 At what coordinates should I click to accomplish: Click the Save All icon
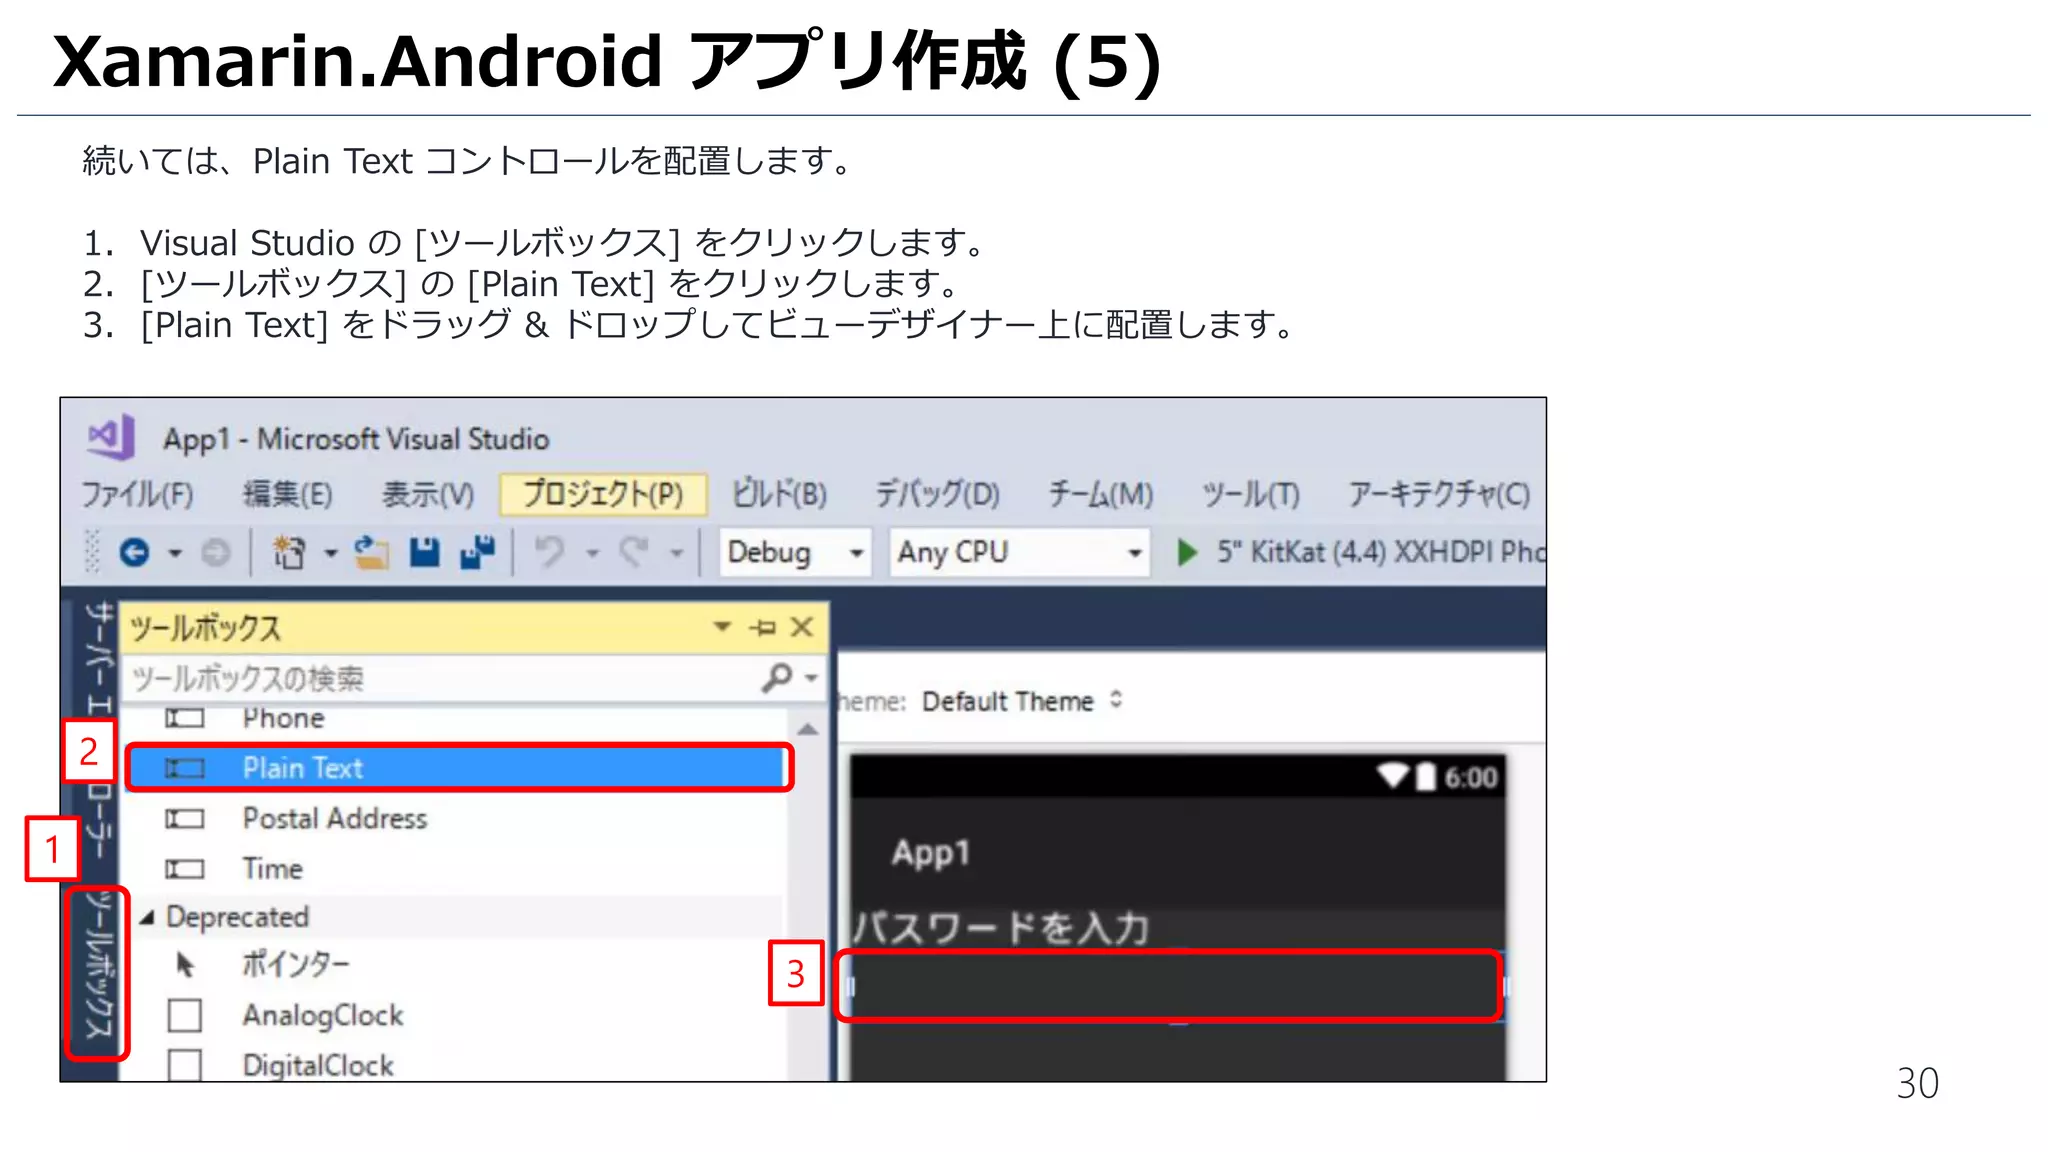(478, 552)
